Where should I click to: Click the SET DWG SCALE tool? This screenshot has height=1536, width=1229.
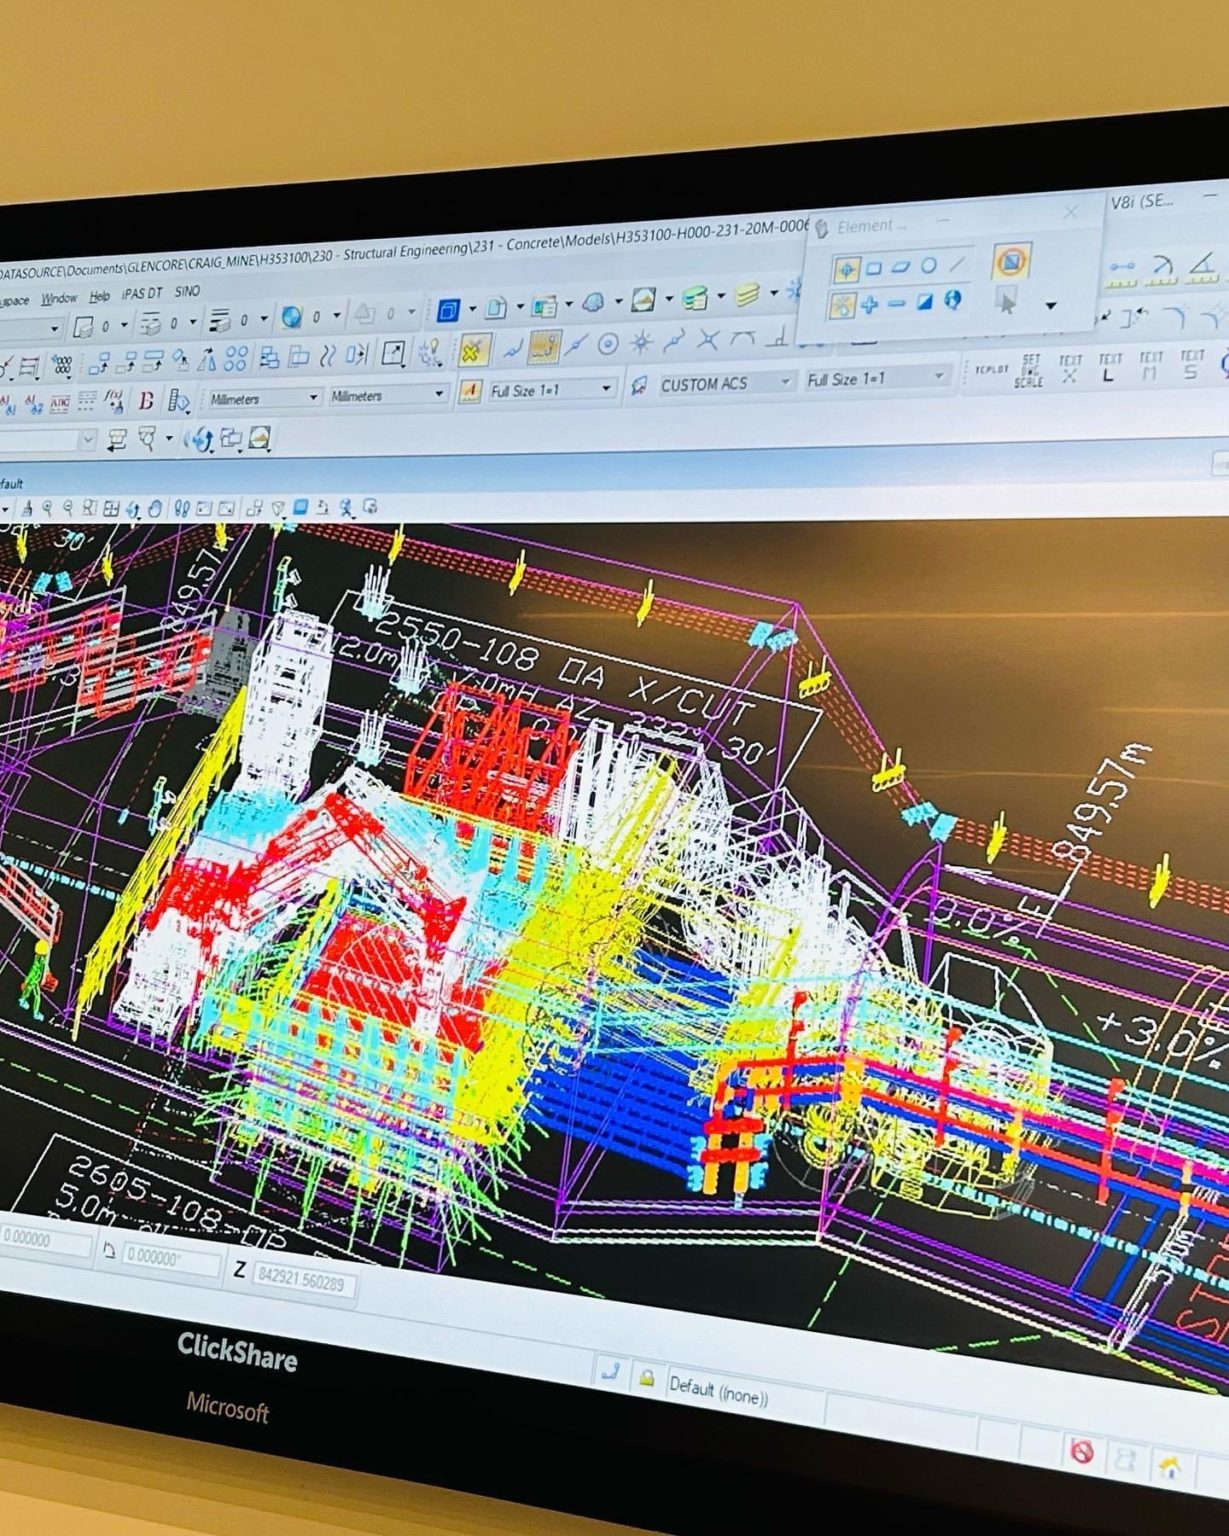click(1029, 370)
